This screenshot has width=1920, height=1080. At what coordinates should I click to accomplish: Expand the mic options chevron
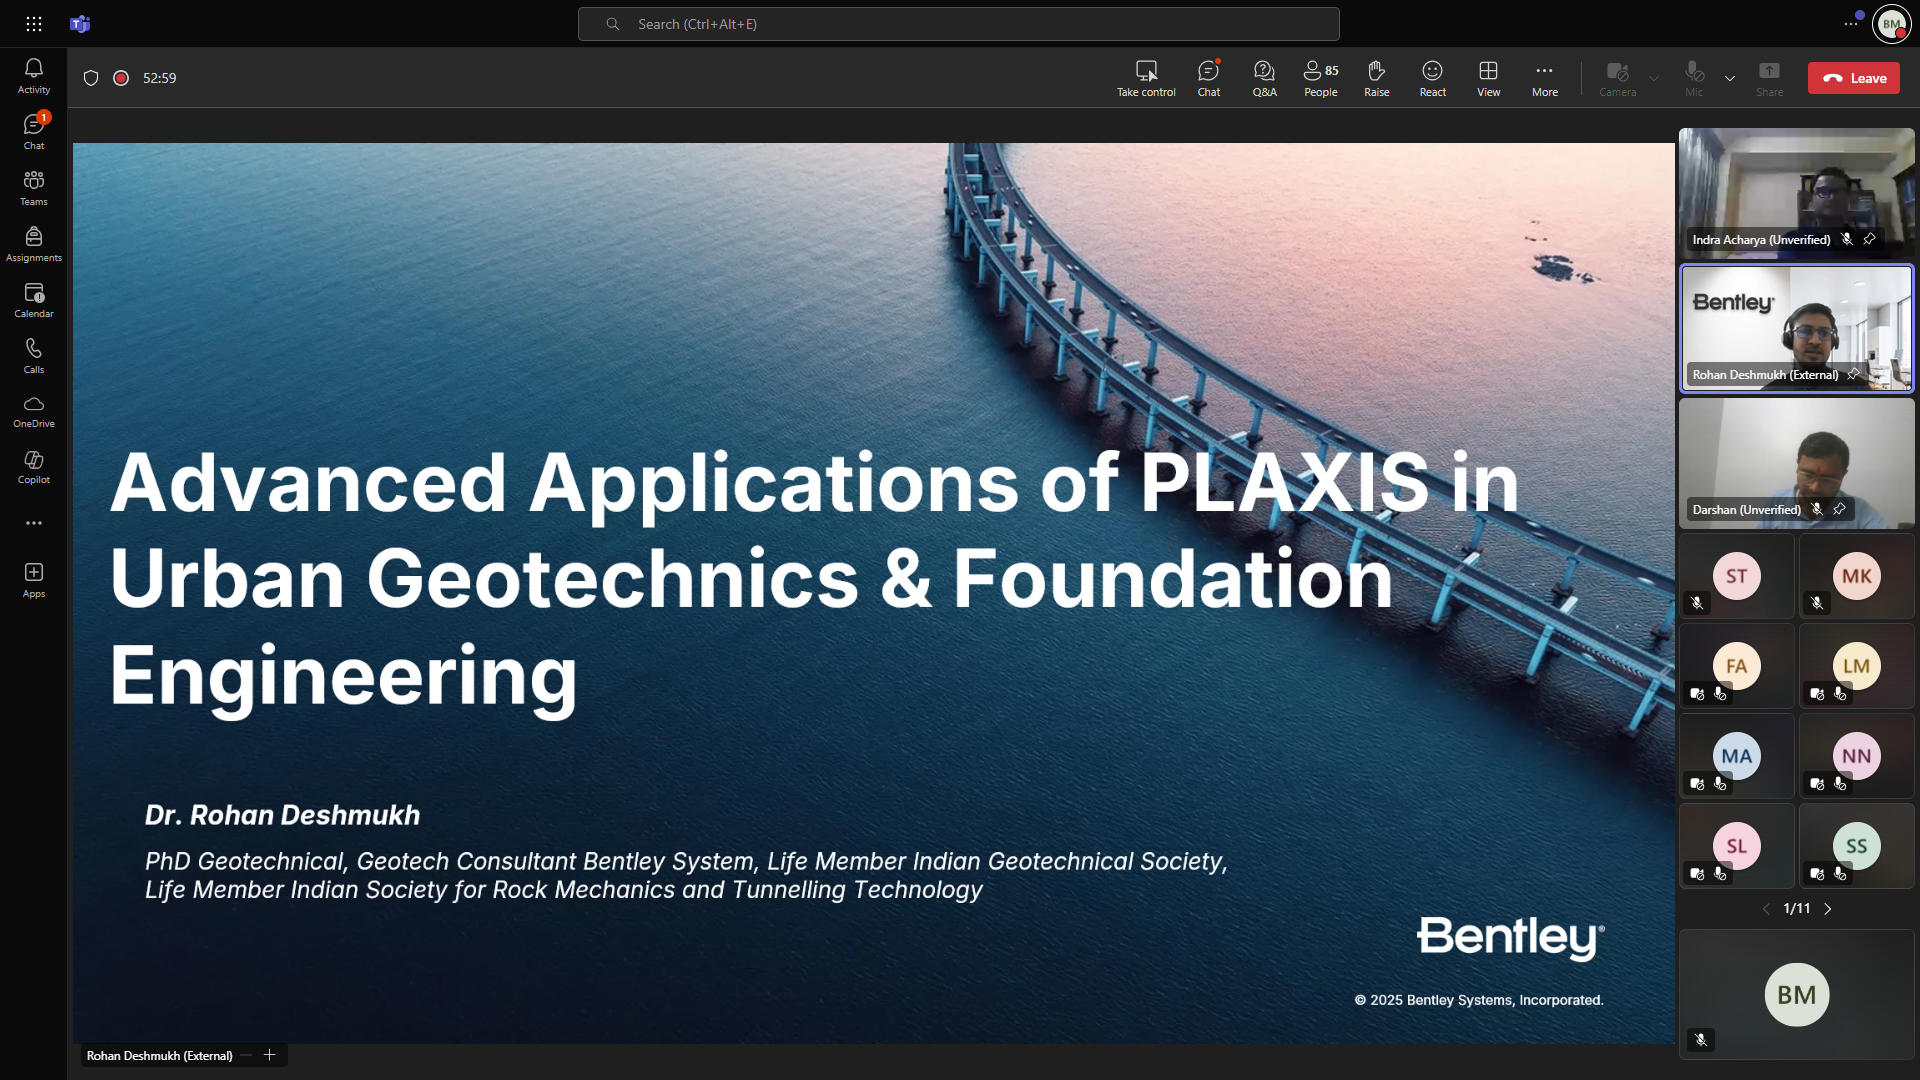click(1730, 78)
